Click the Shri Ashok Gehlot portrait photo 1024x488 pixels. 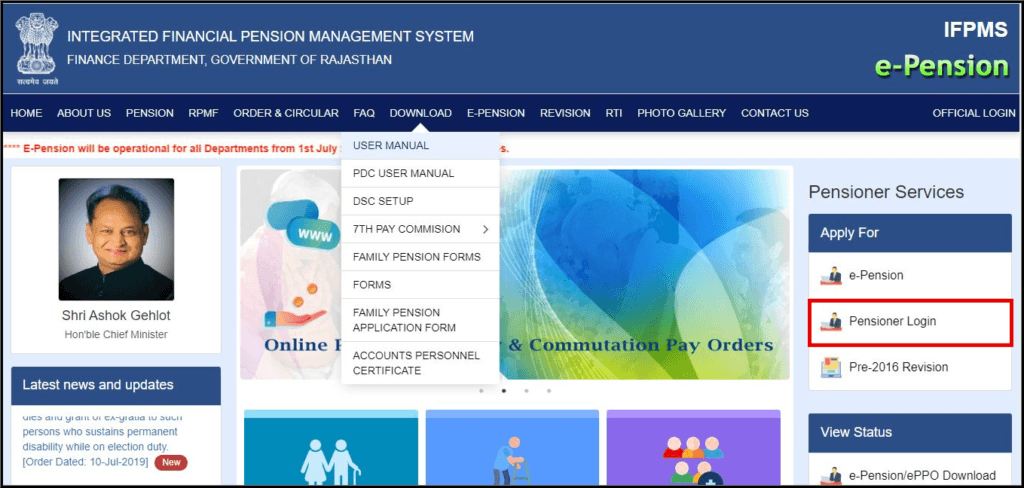tap(116, 239)
